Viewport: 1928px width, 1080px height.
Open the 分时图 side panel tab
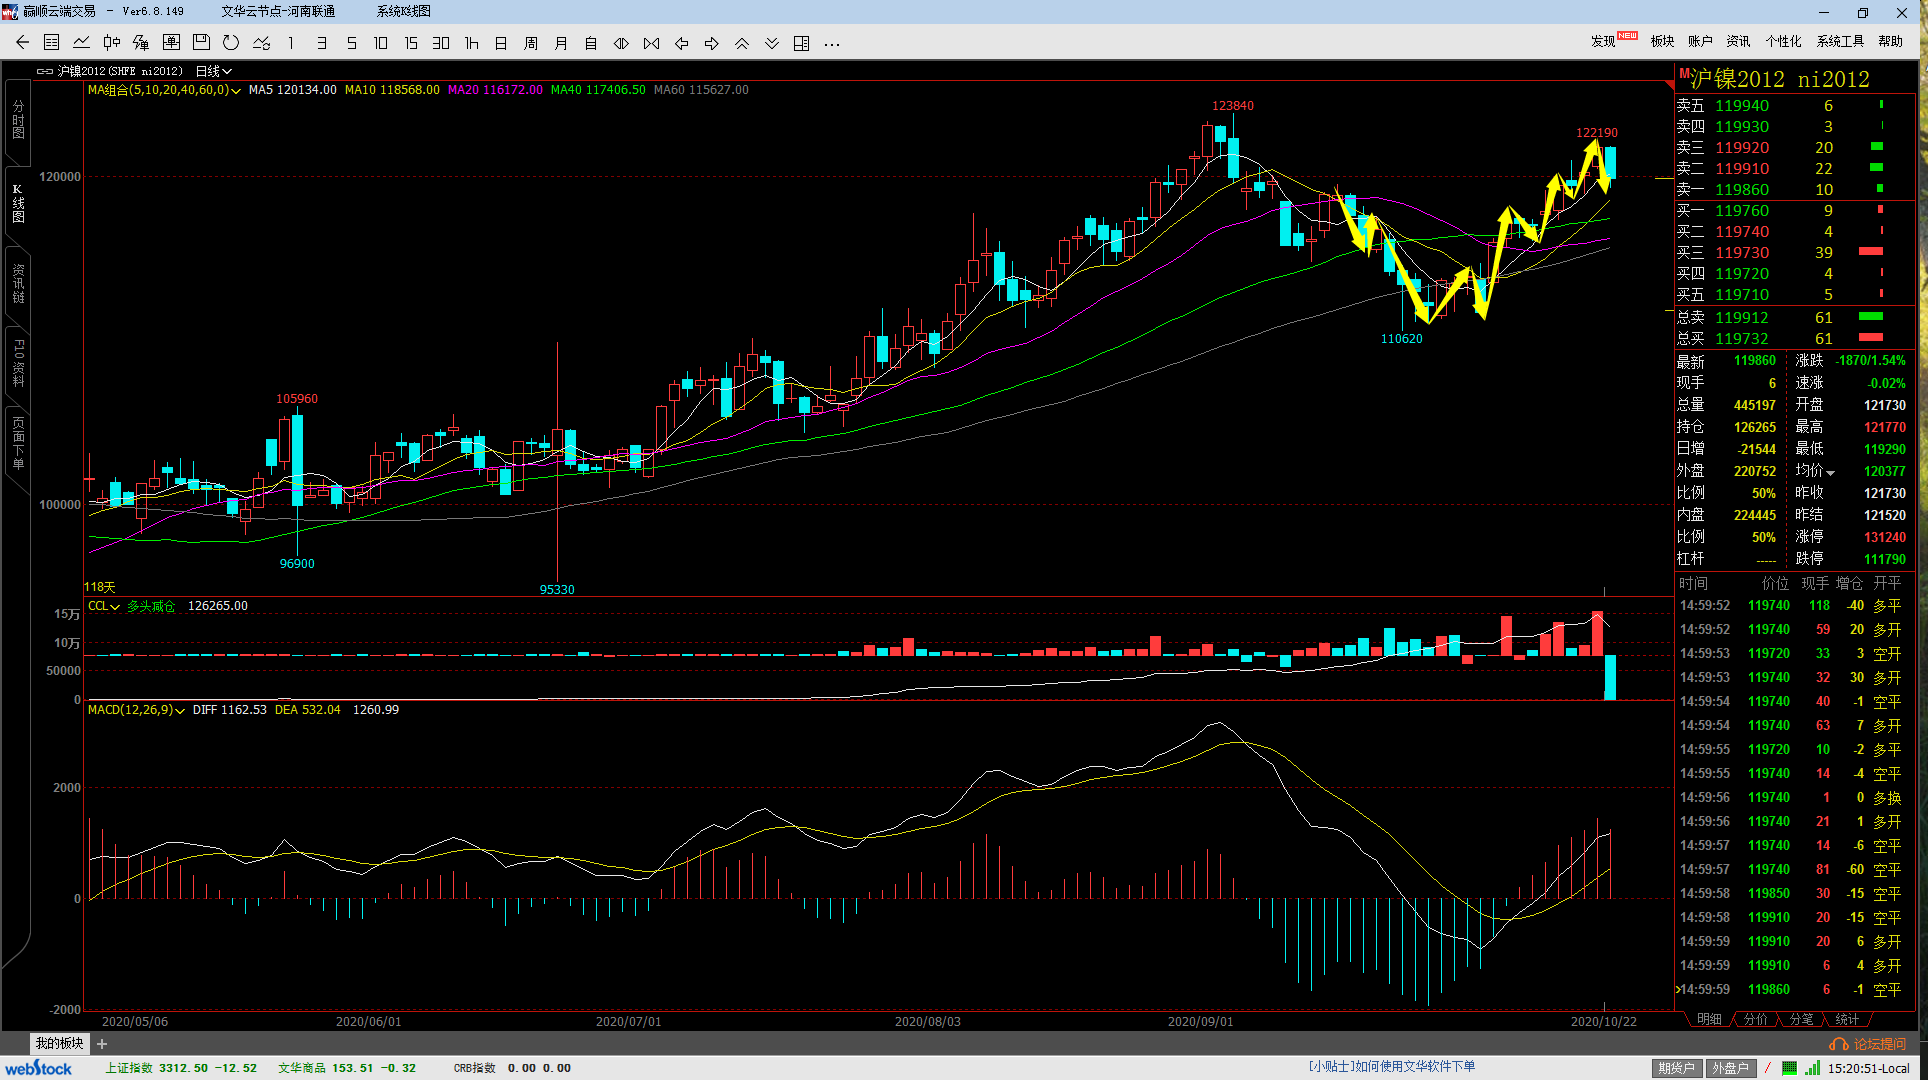coord(18,120)
